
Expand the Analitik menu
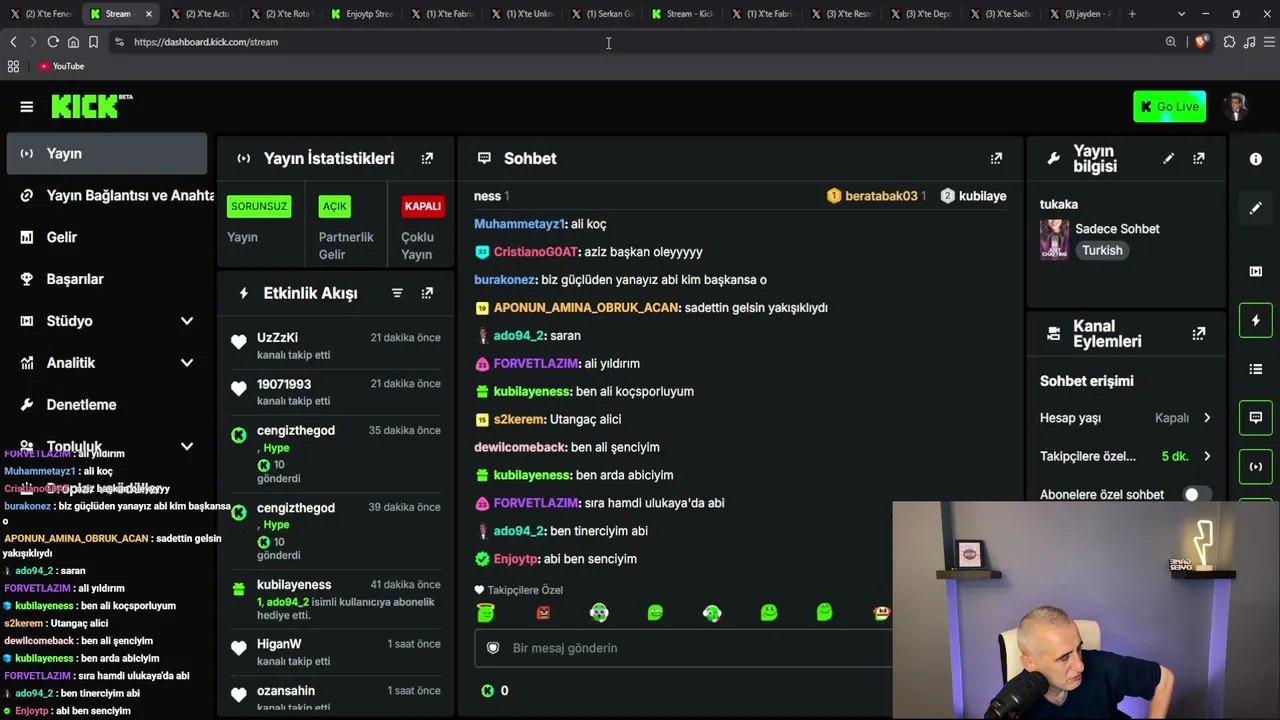[x=187, y=363]
